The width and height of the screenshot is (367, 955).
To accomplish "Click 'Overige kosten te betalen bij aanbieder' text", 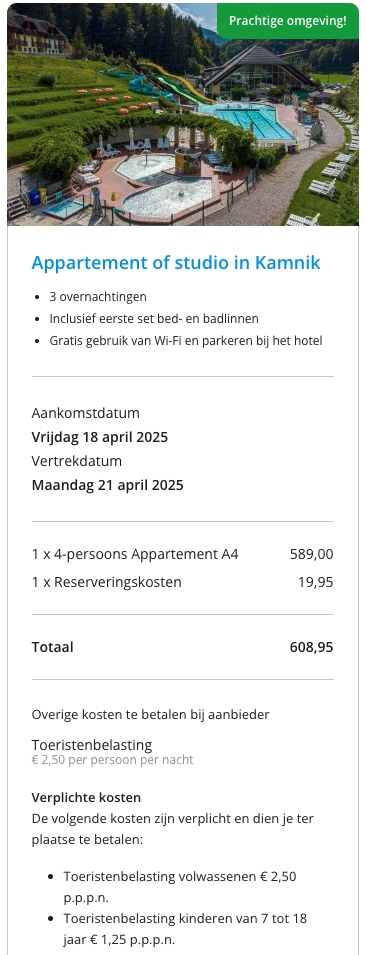I will (150, 714).
